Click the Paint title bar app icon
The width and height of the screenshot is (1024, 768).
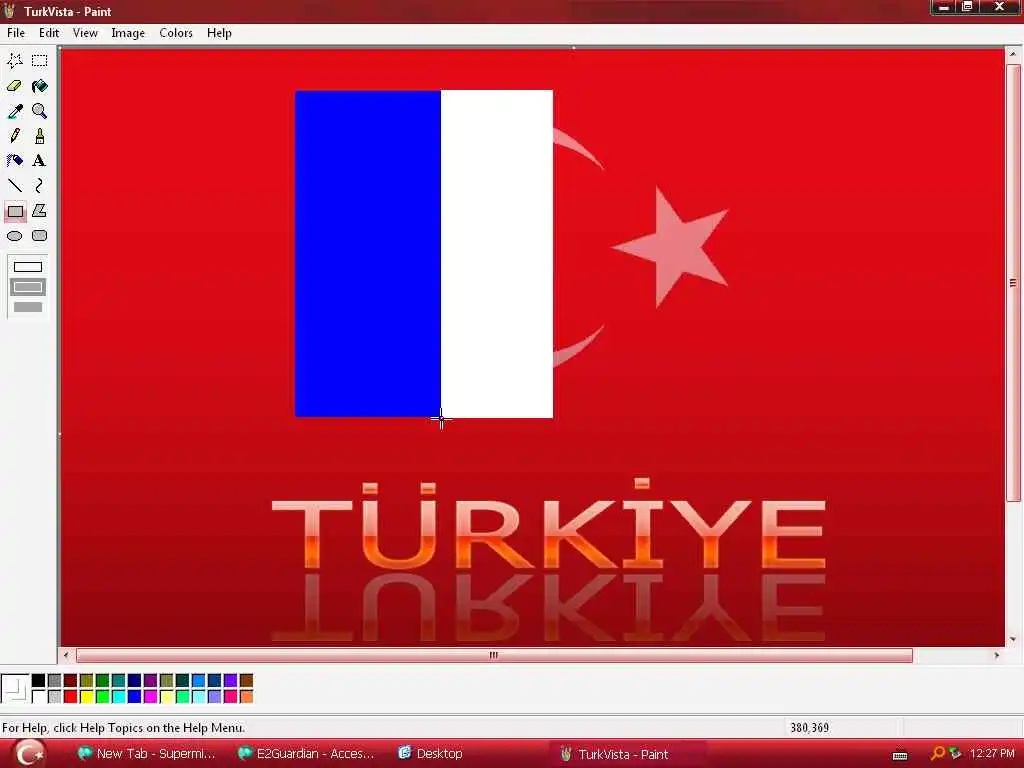coord(9,10)
